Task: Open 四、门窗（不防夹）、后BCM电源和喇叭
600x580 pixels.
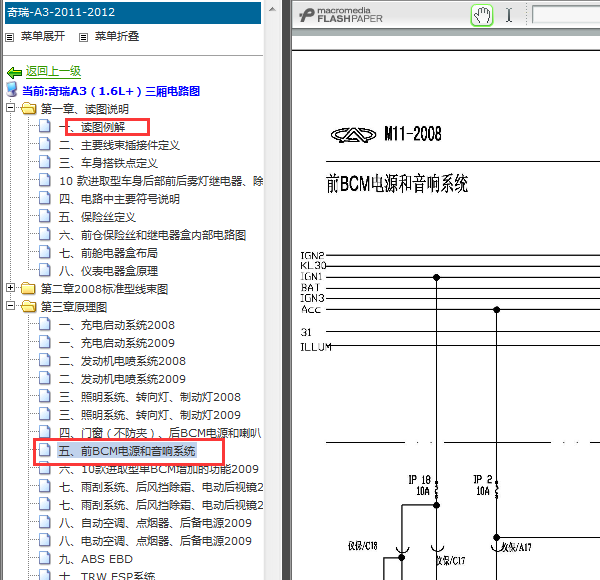Action: tap(160, 433)
